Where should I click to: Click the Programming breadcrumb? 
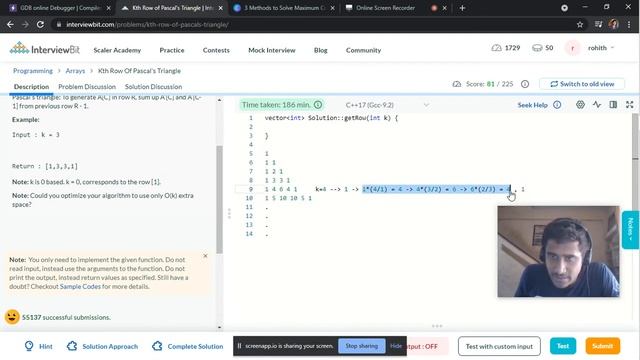[x=33, y=71]
